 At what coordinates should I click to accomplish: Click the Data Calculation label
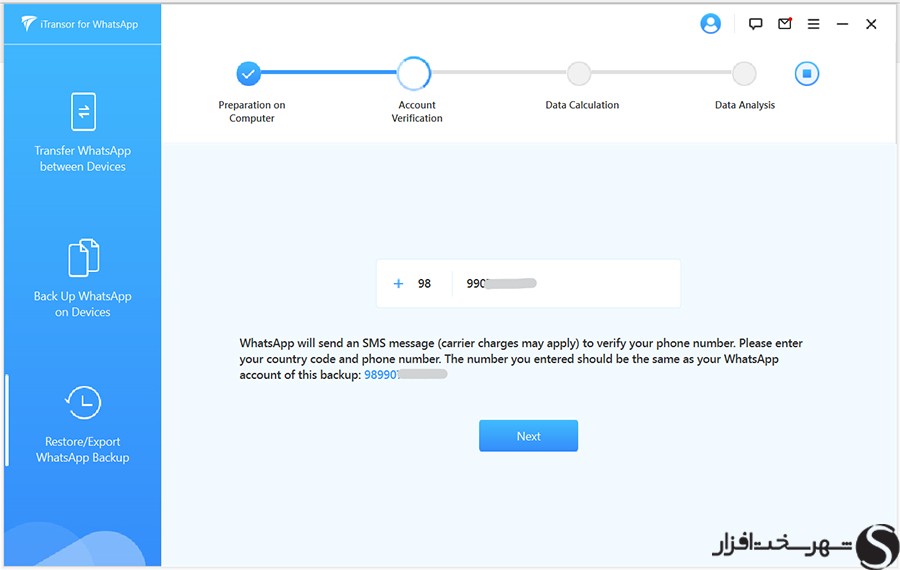click(x=582, y=105)
